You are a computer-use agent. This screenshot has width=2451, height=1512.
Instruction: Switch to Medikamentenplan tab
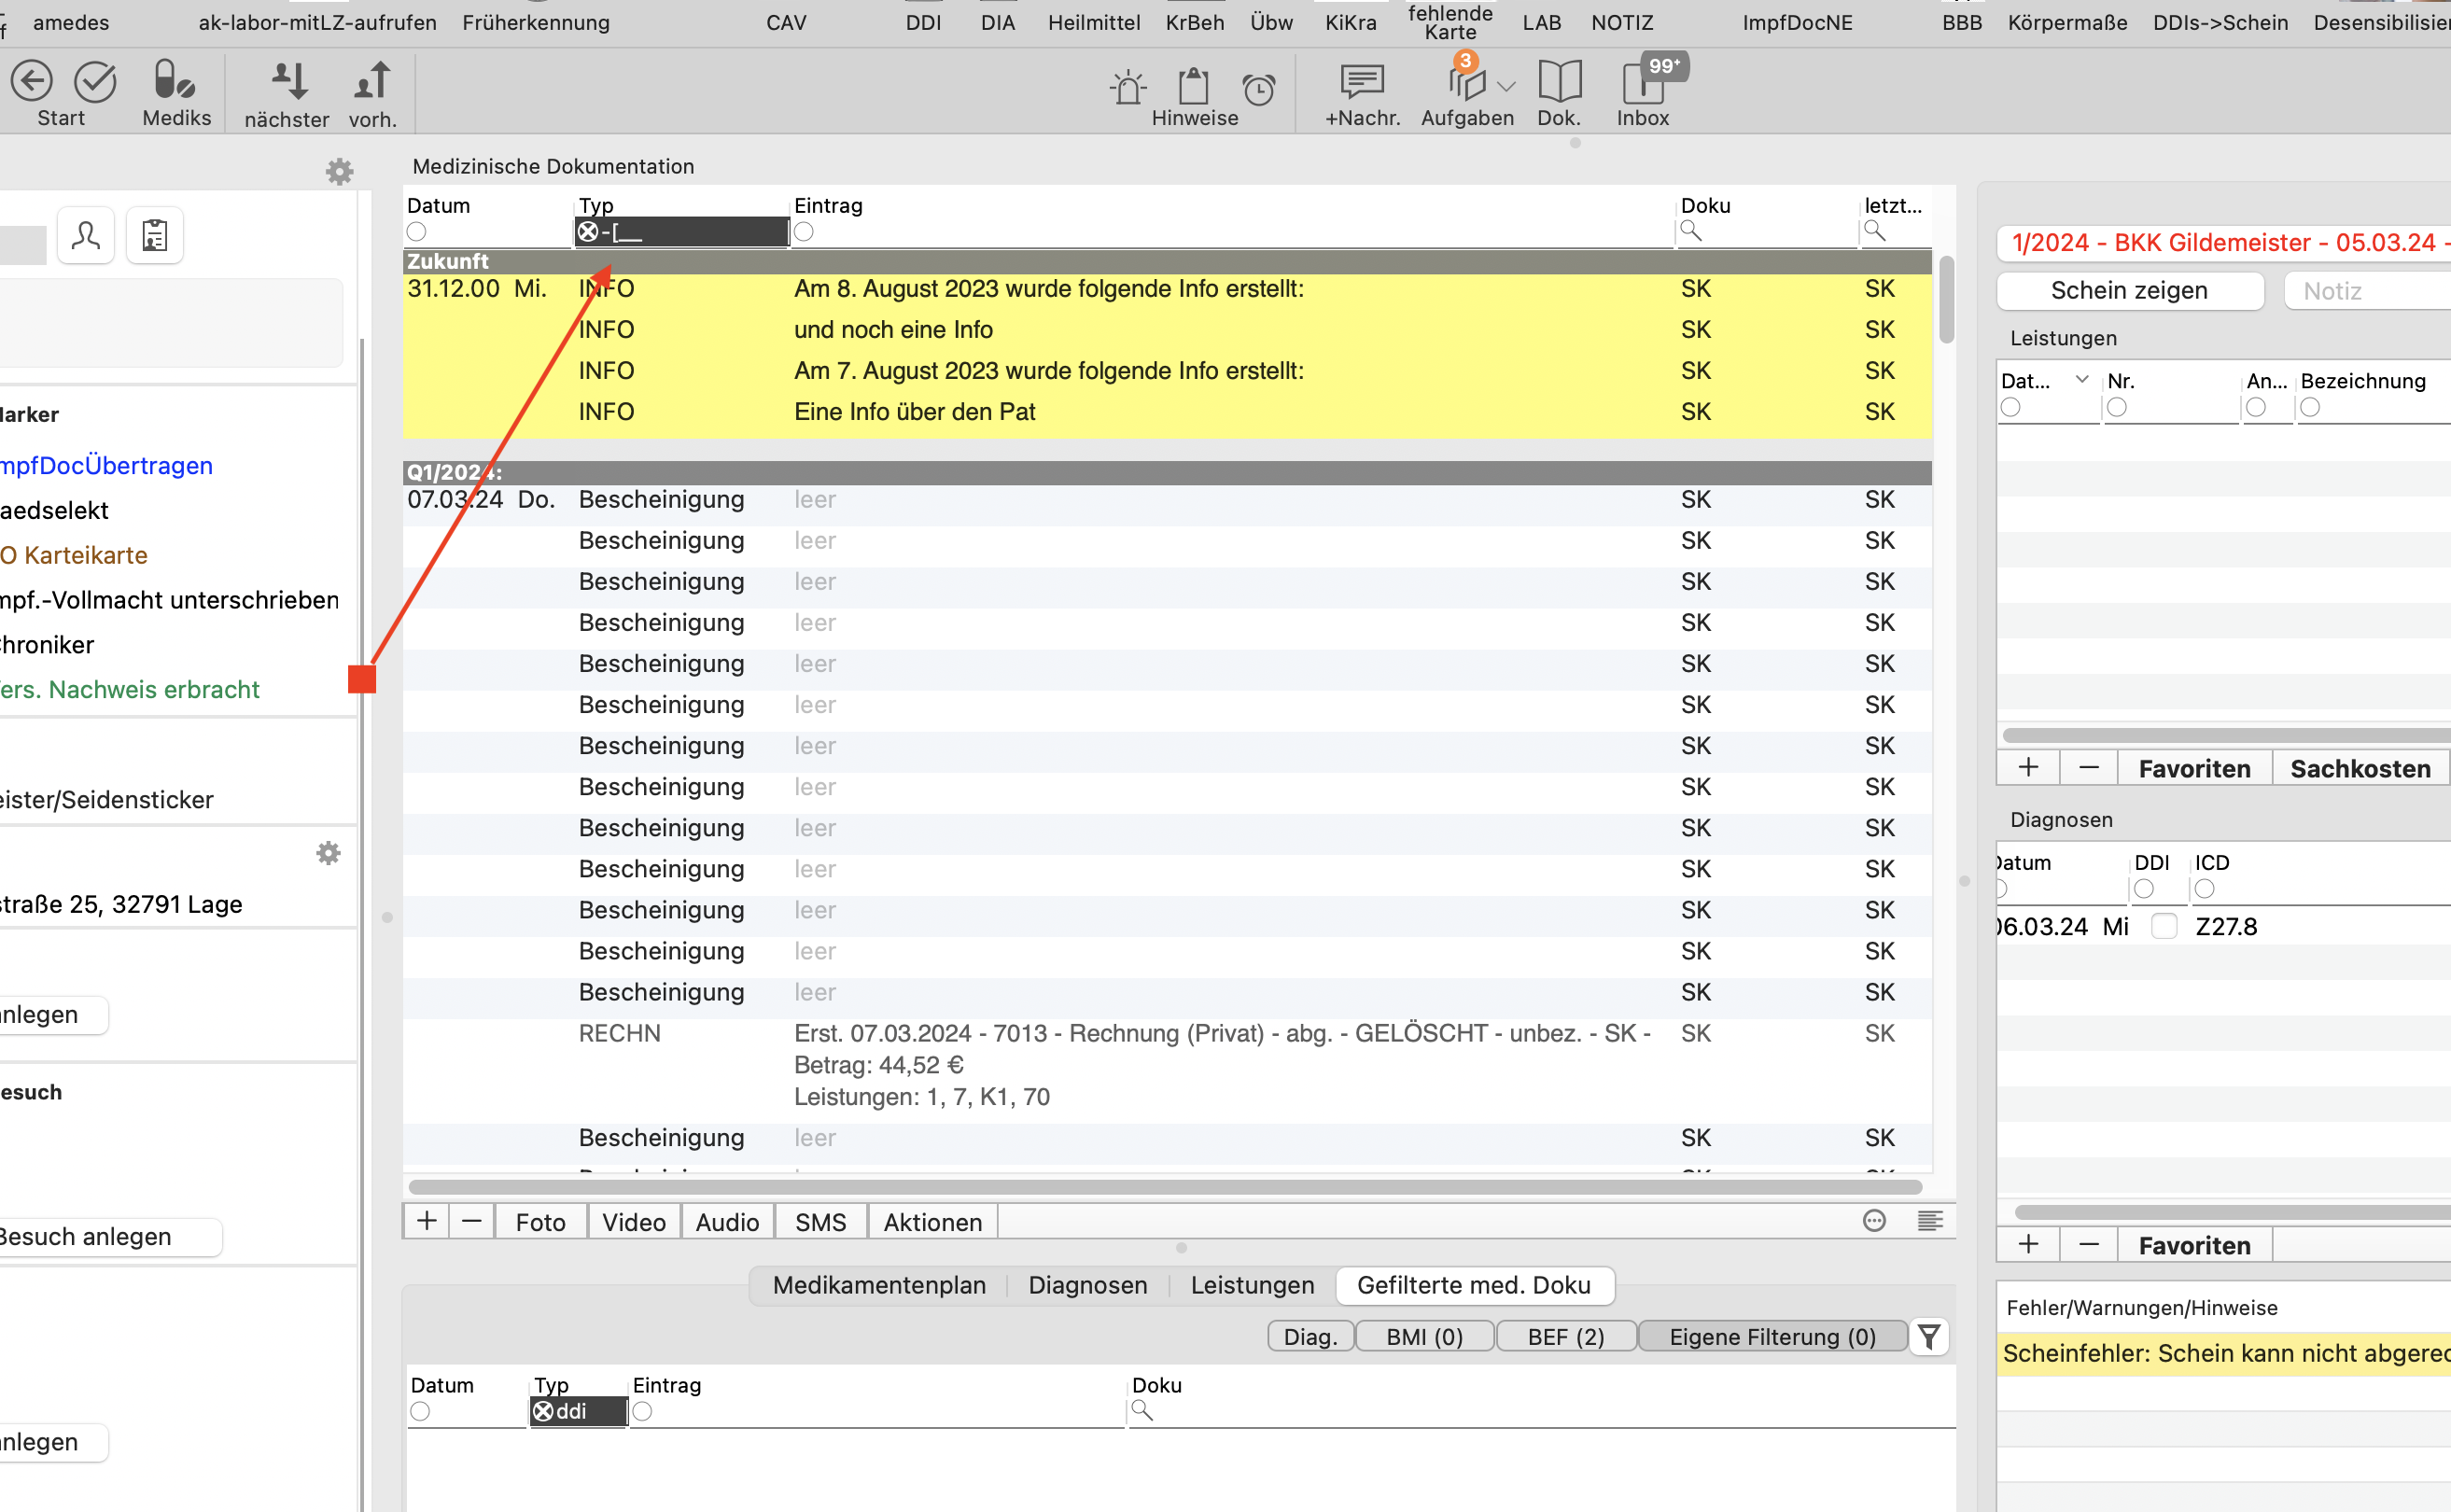click(x=879, y=1285)
